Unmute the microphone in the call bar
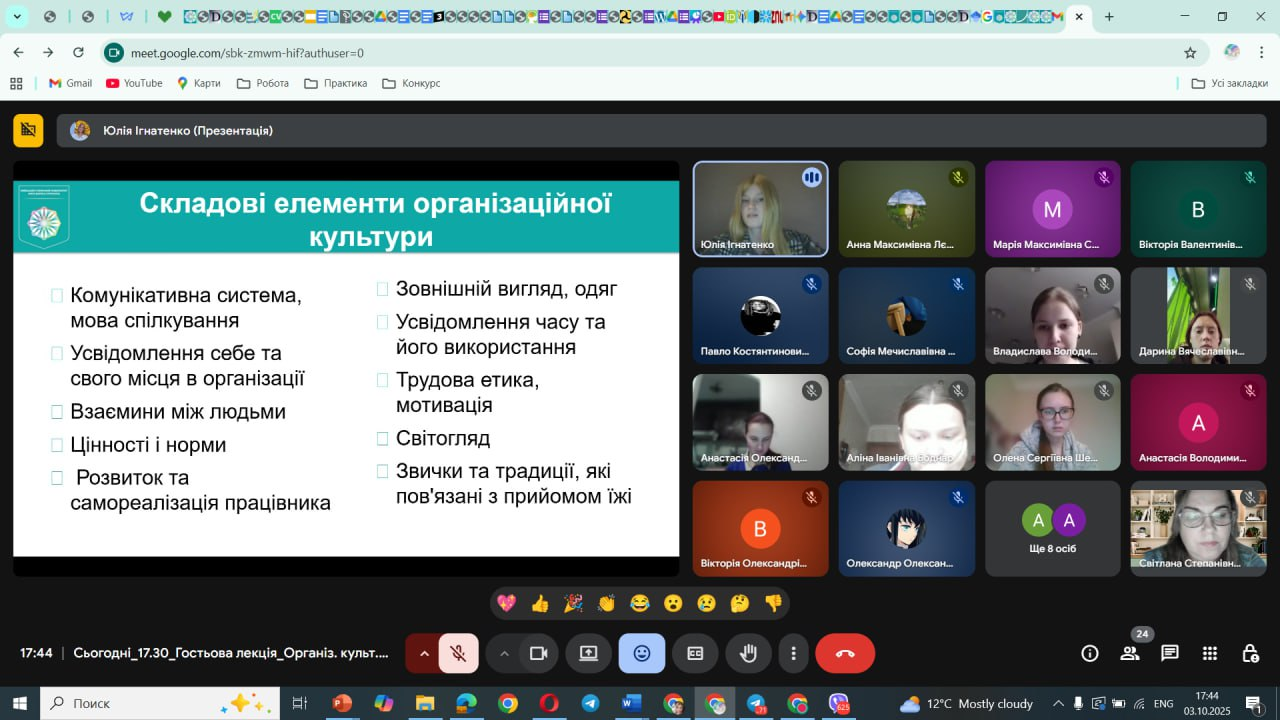1280x720 pixels. click(458, 654)
